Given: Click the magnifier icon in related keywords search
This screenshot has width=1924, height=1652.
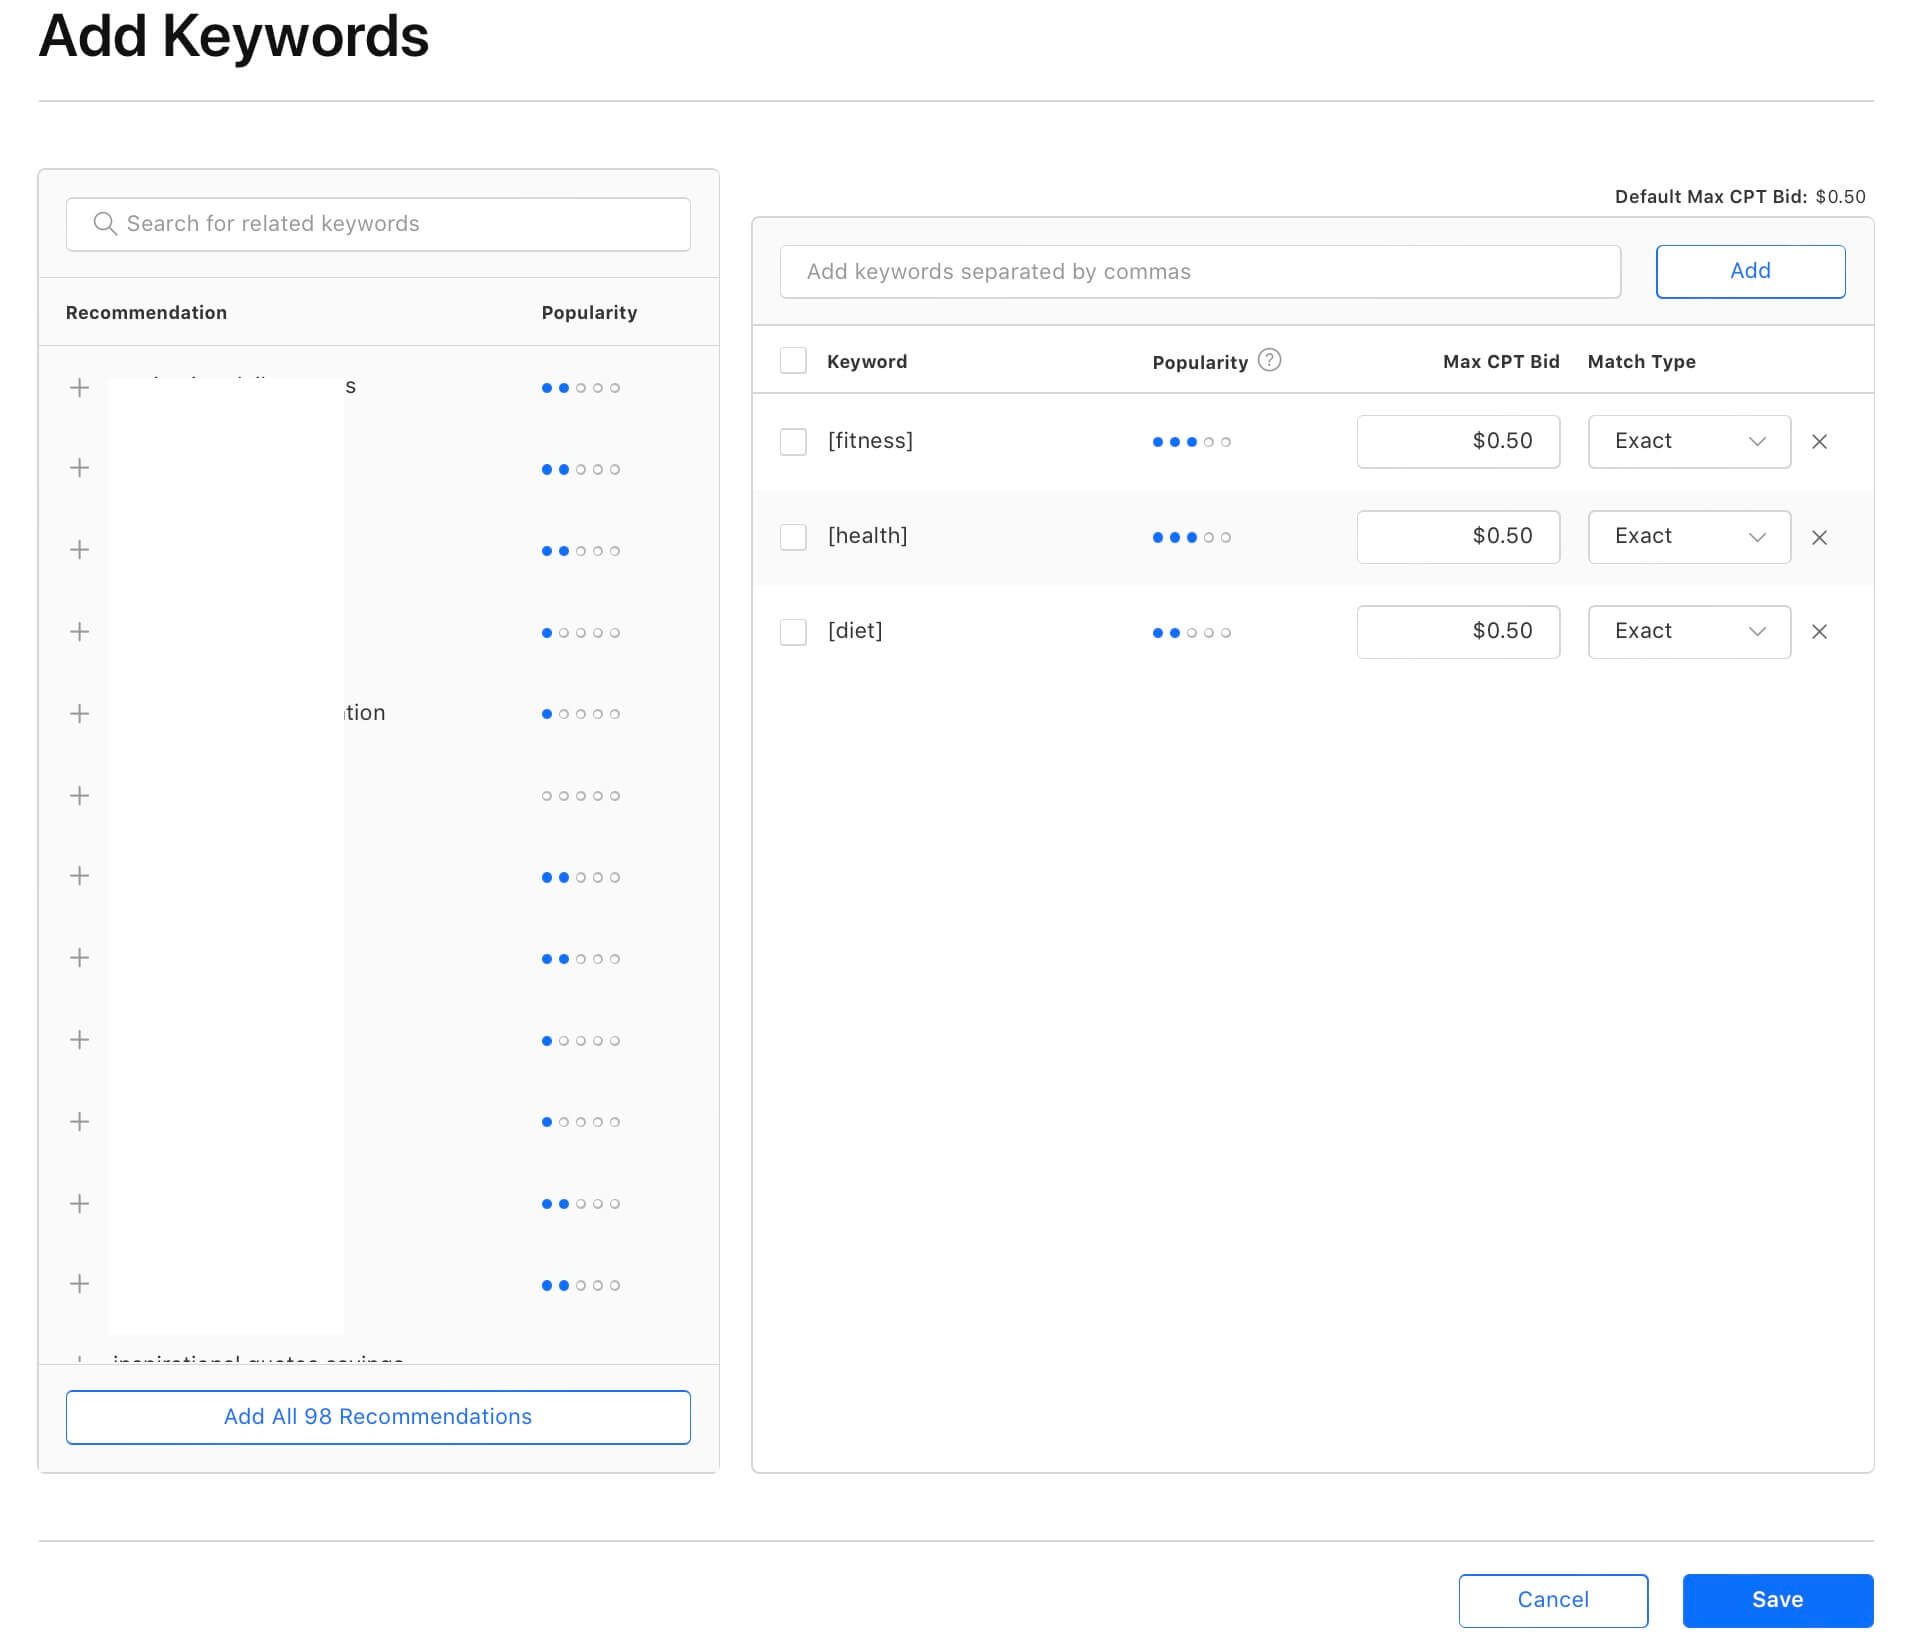Looking at the screenshot, I should pos(105,224).
